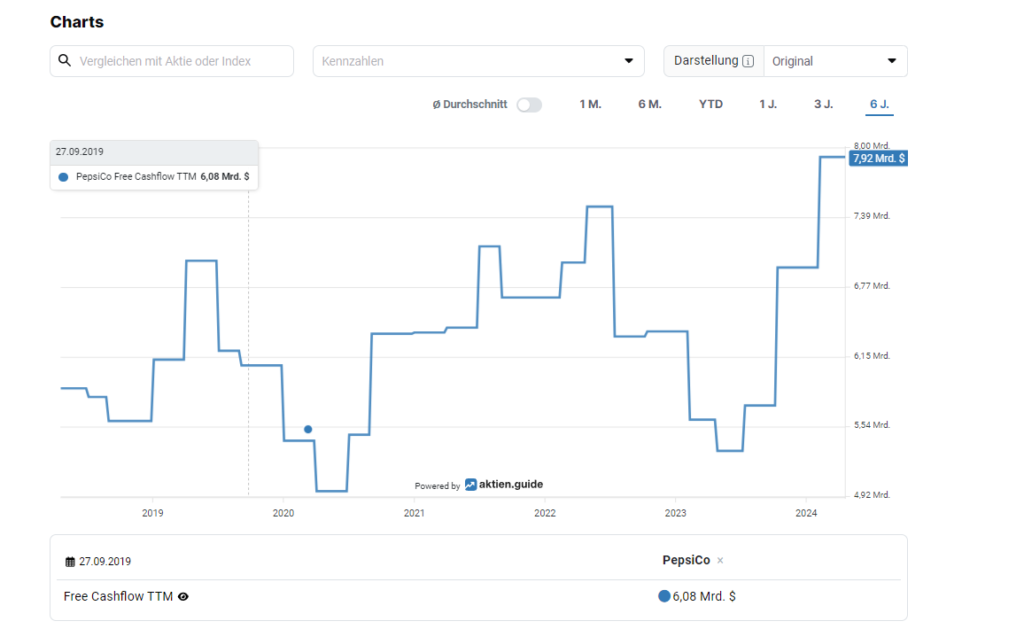The image size is (1024, 629).
Task: Click the 6,15 Mrd. y-axis label
Action: click(872, 356)
